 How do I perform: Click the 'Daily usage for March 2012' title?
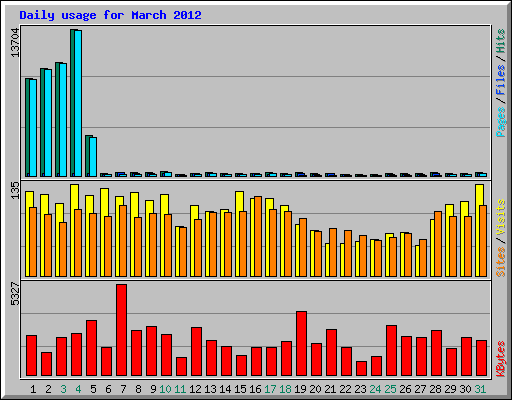tap(110, 15)
